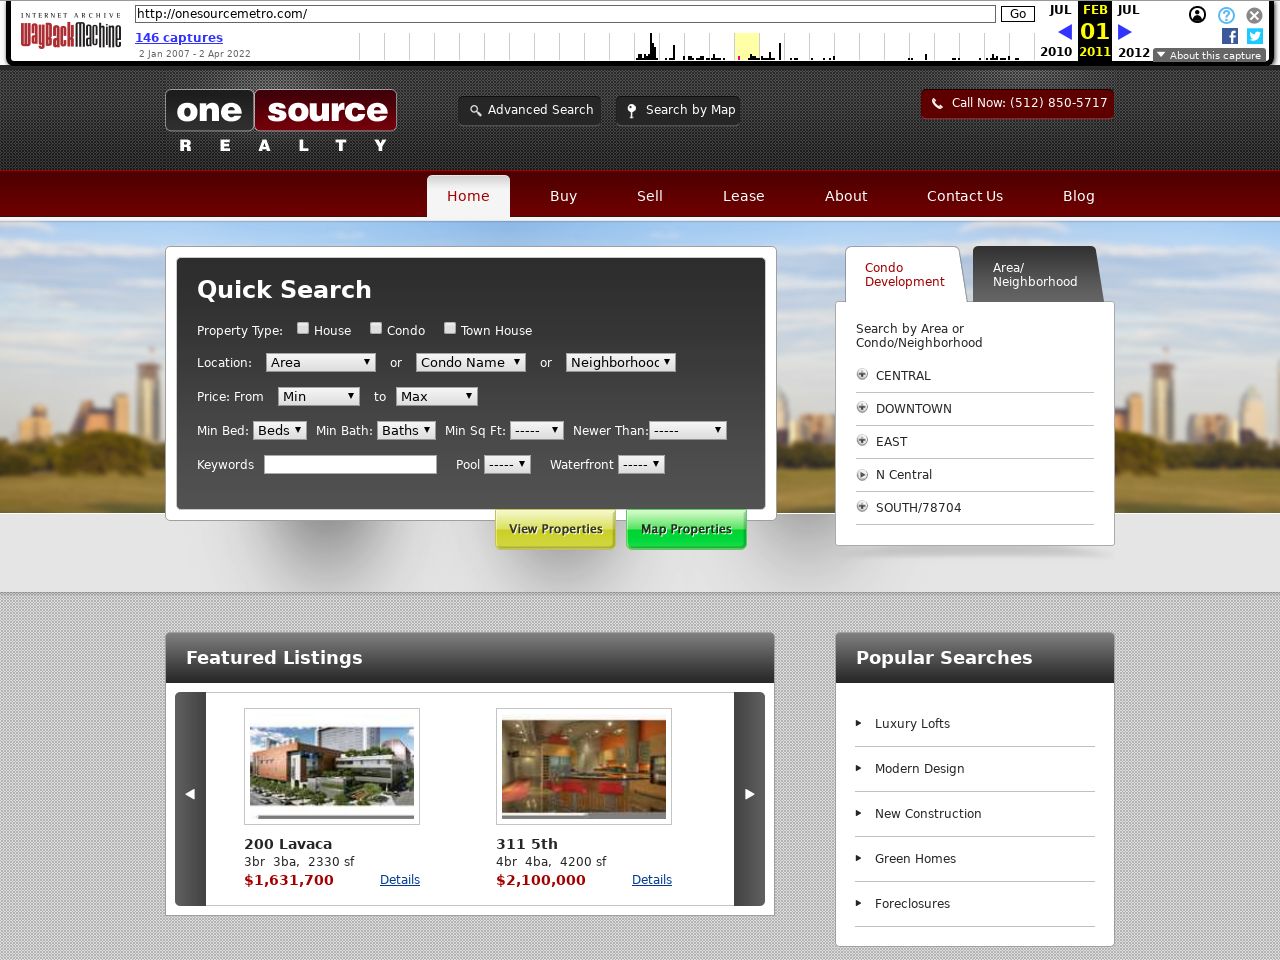Click the View Properties button

555,529
